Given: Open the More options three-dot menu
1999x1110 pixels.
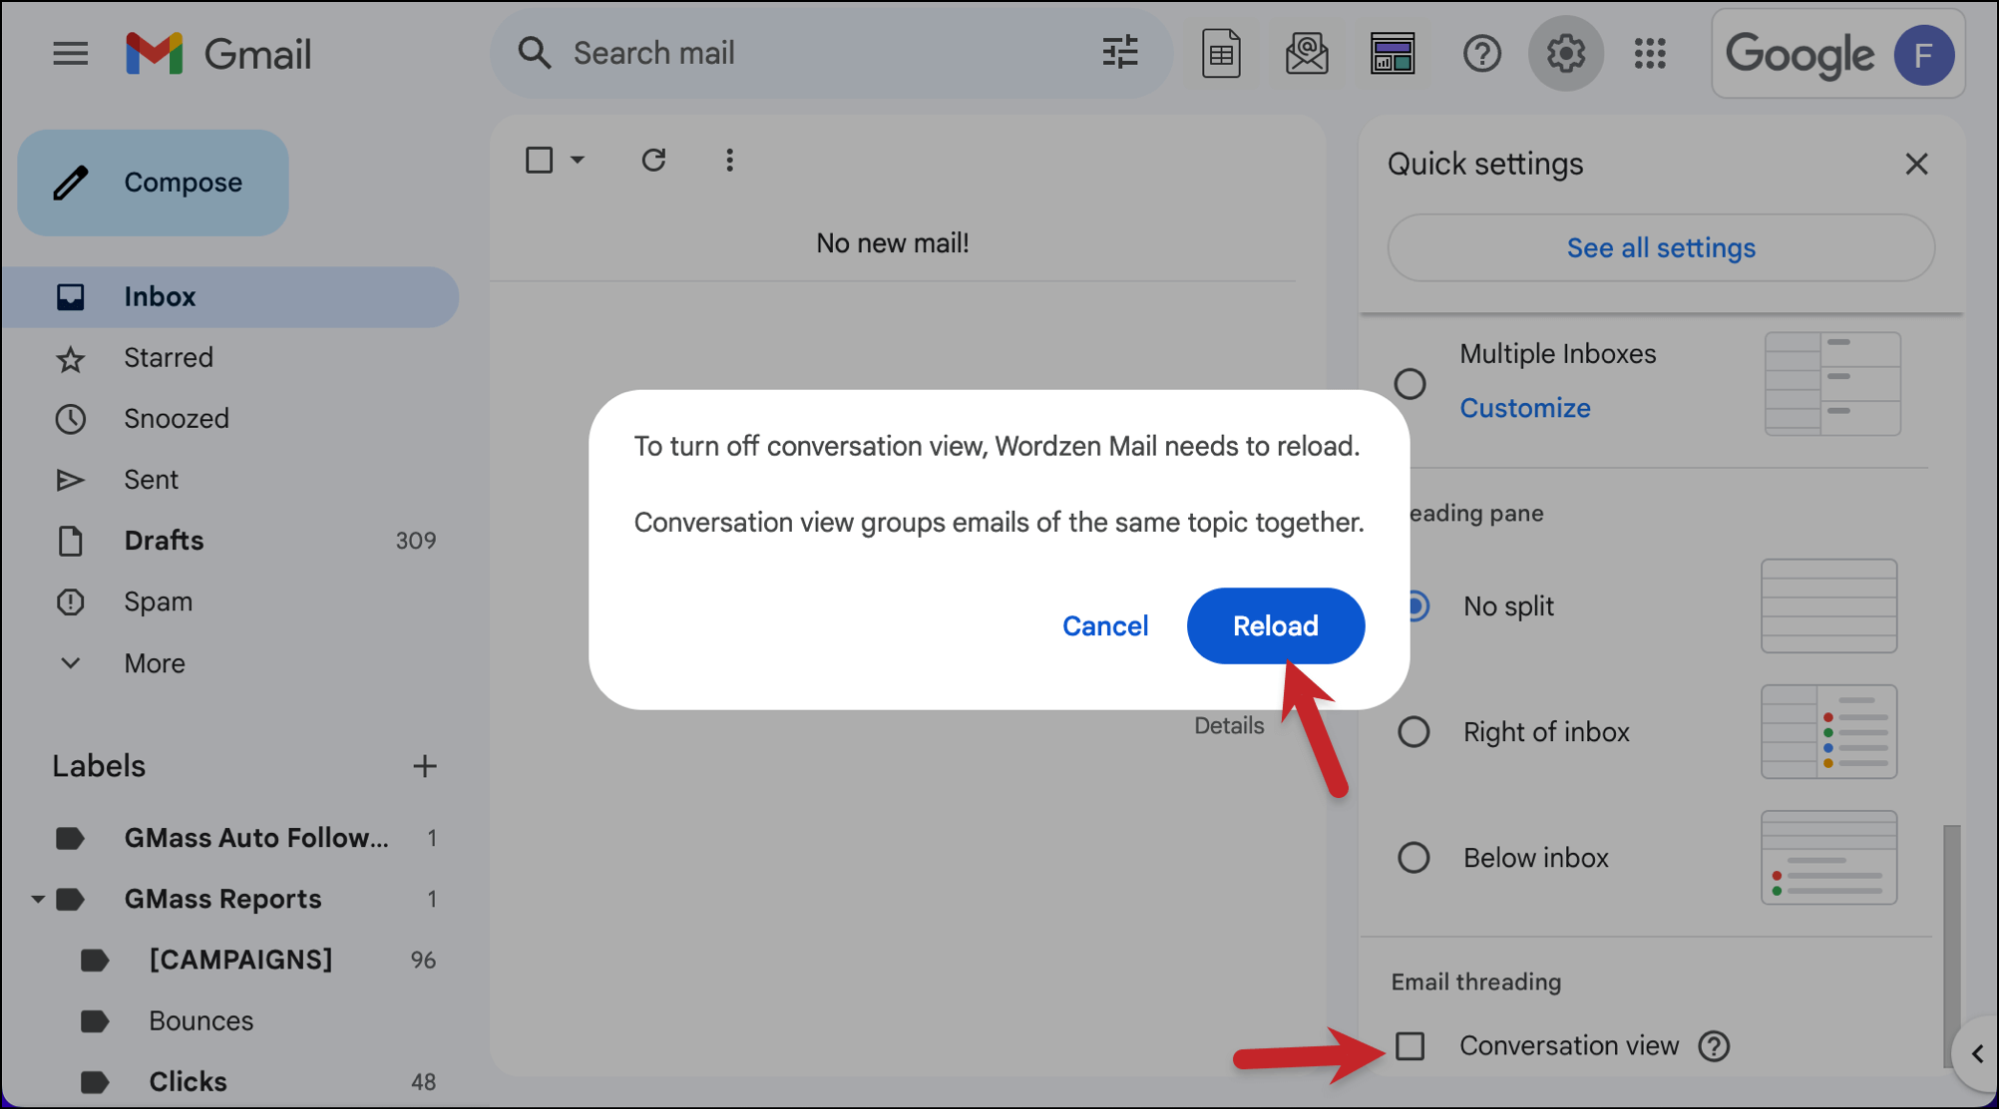Looking at the screenshot, I should click(x=729, y=160).
